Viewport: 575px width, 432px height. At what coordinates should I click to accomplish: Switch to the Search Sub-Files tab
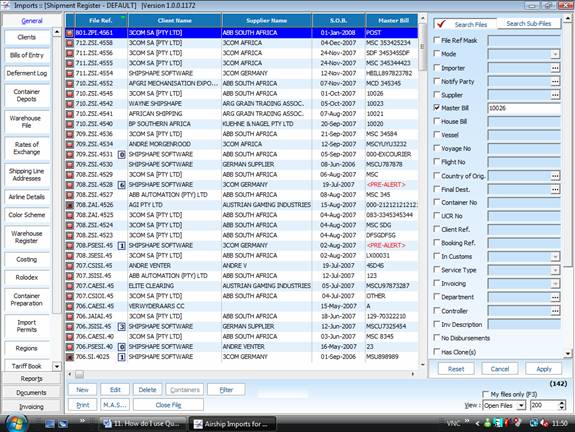tap(528, 23)
